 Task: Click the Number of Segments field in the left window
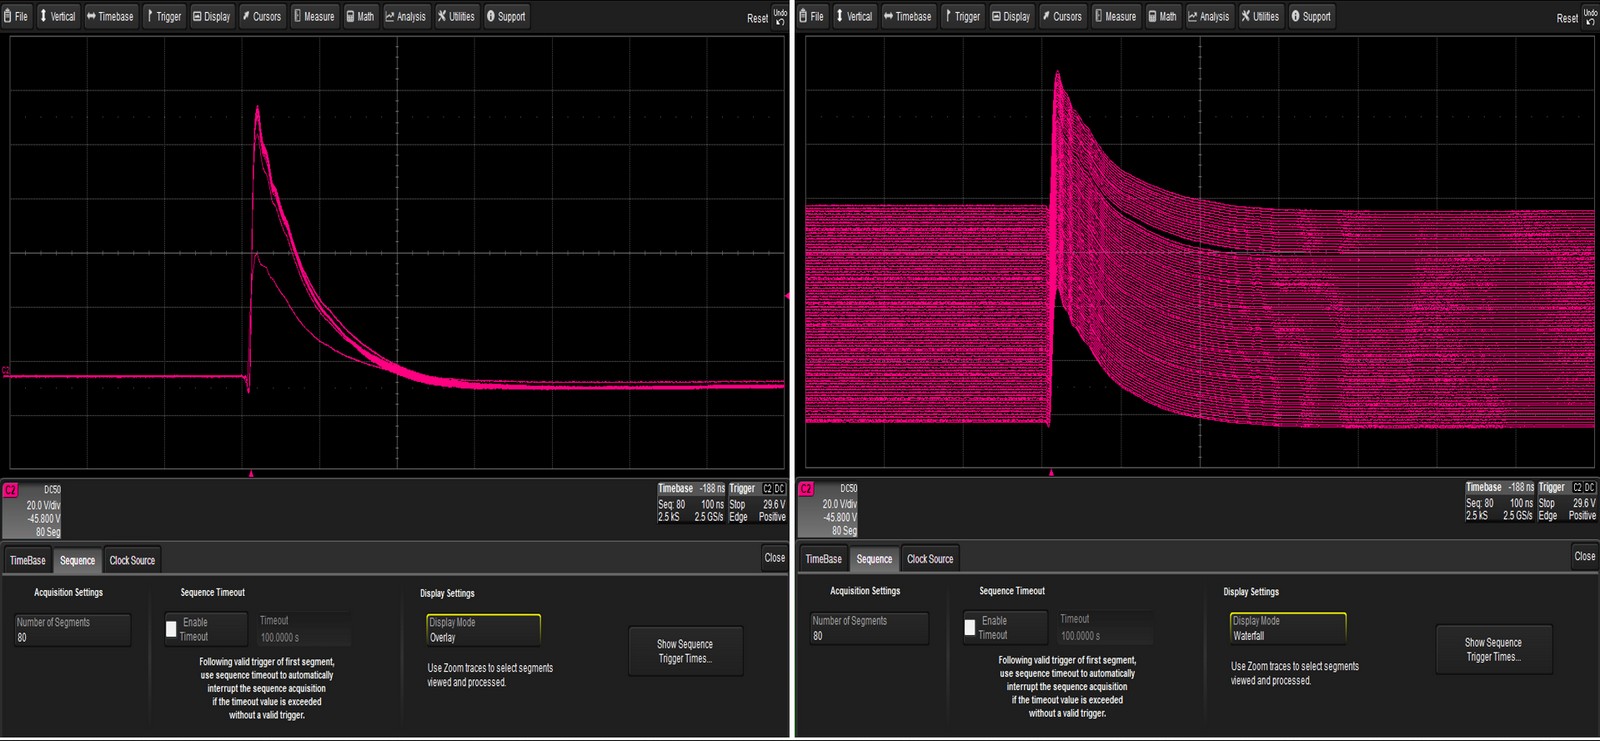pyautogui.click(x=72, y=630)
